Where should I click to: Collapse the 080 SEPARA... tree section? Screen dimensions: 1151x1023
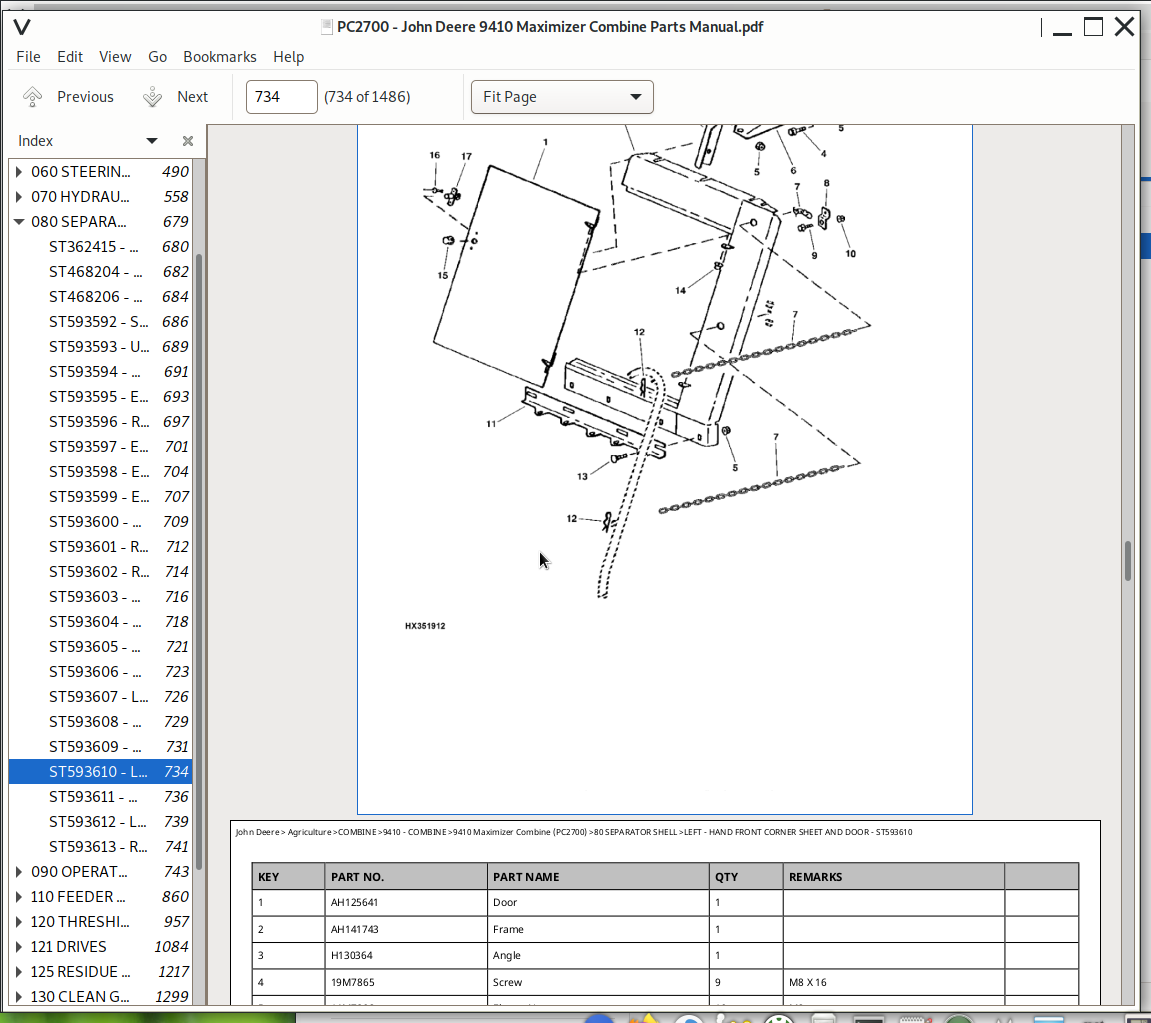(19, 222)
